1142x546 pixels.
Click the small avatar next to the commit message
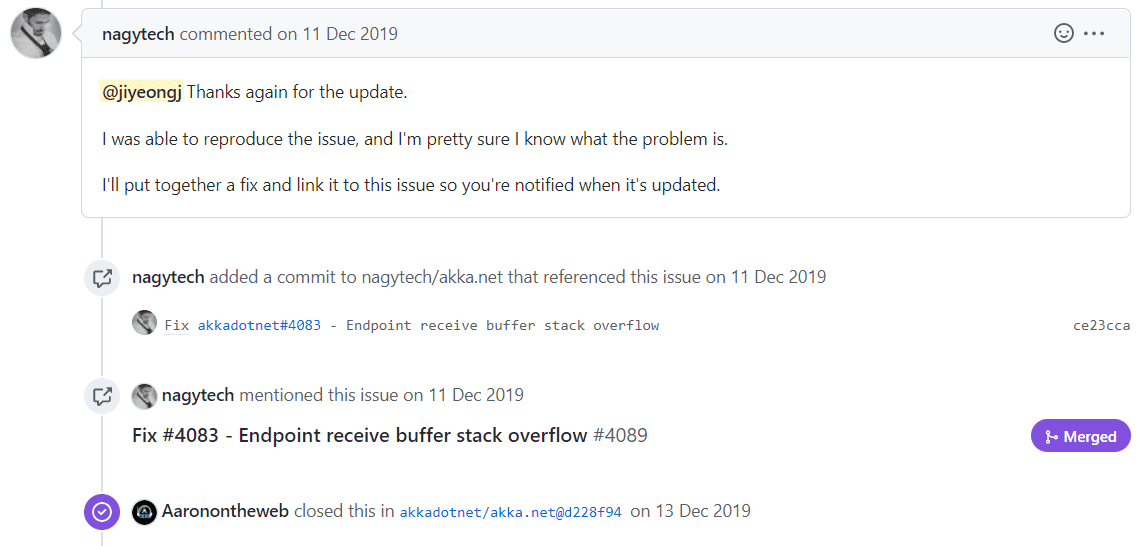(144, 323)
